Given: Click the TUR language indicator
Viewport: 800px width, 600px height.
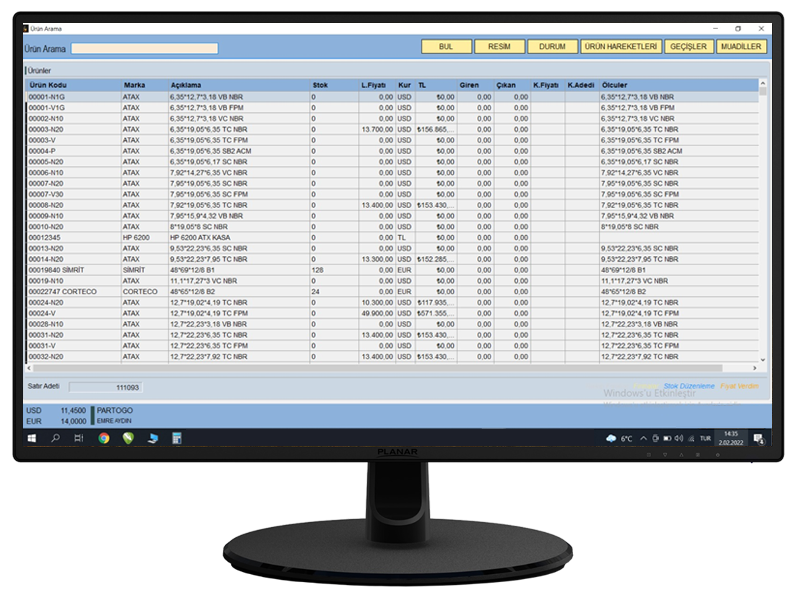Looking at the screenshot, I should click(705, 438).
